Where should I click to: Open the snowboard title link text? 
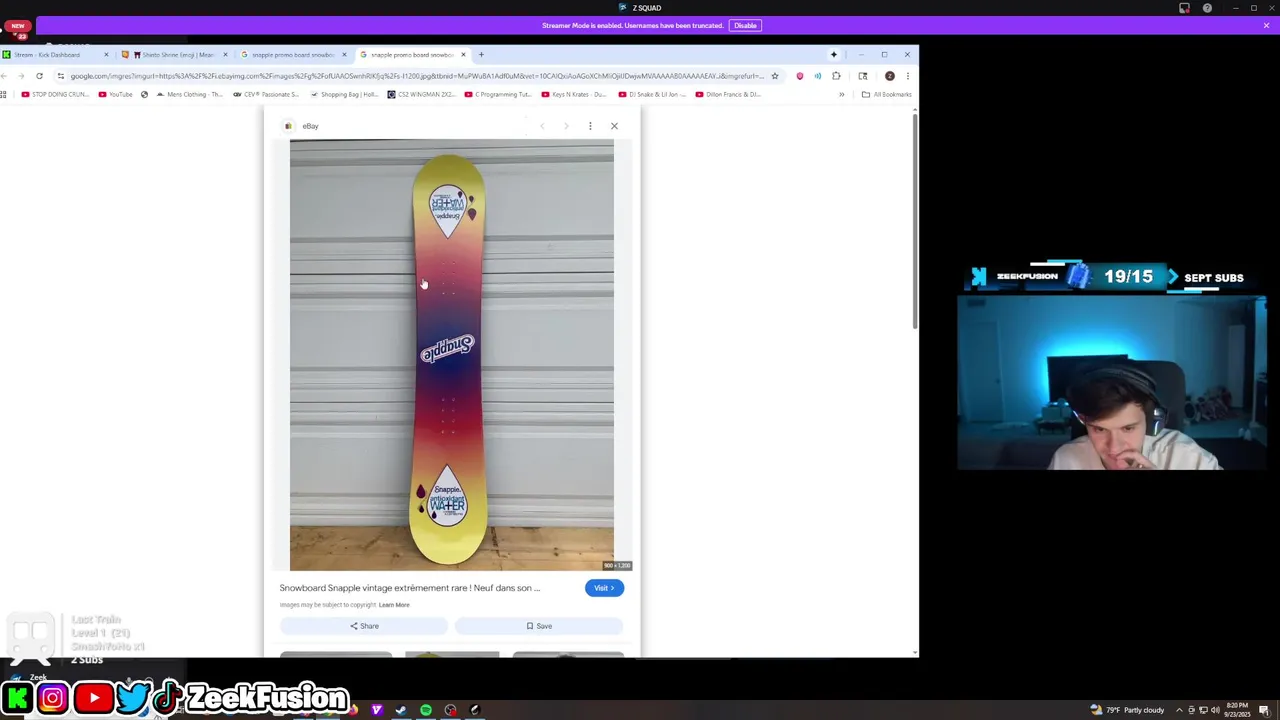409,588
